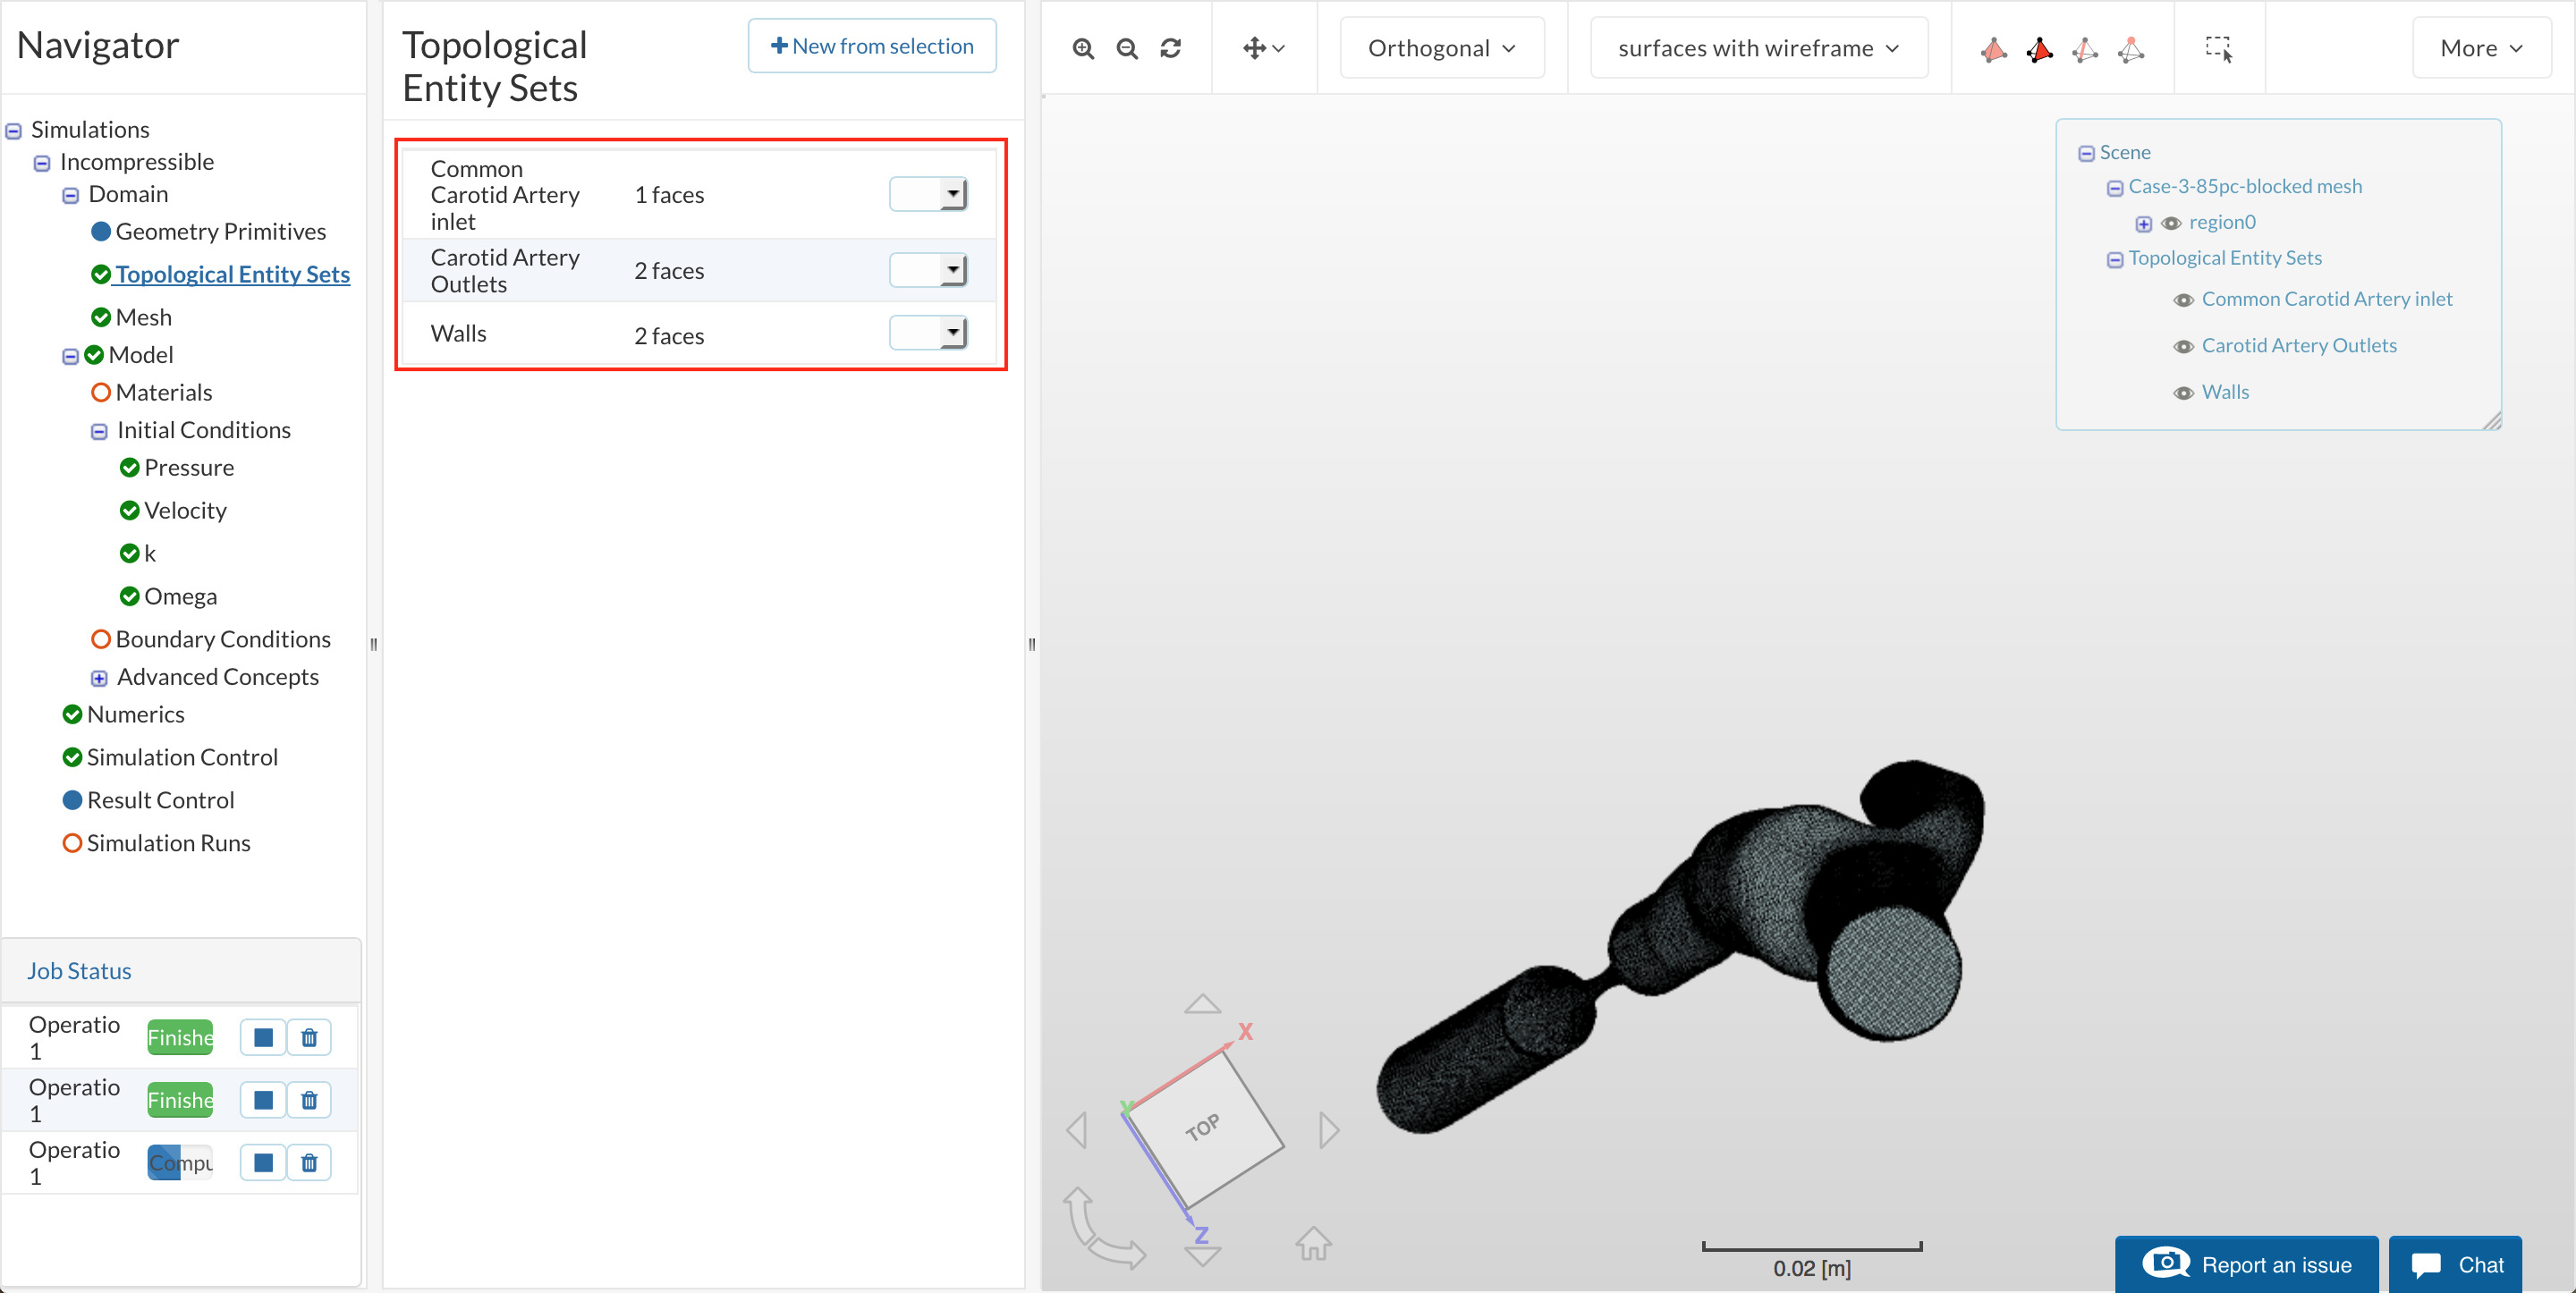Viewport: 2576px width, 1293px height.
Task: Expand the Advanced Concepts tree node
Action: click(99, 678)
